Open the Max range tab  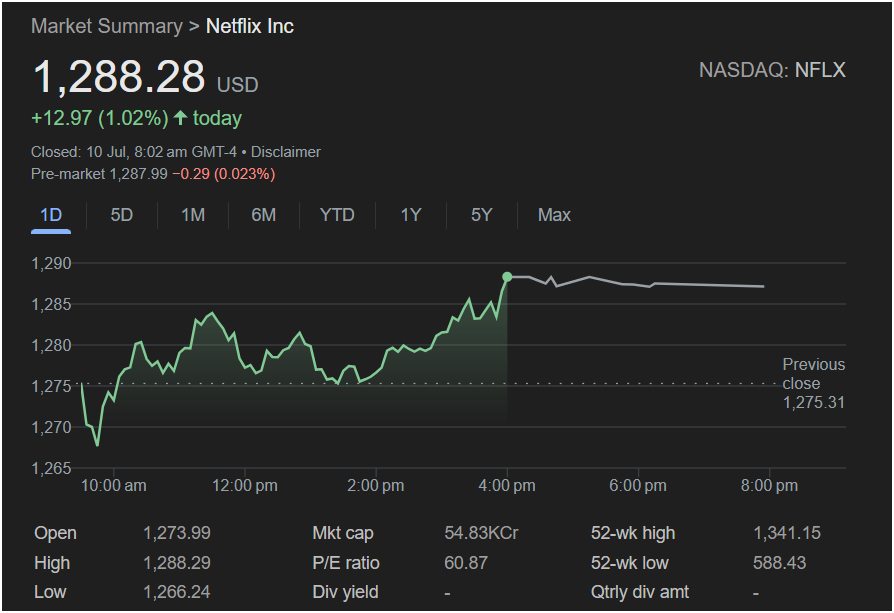[554, 215]
